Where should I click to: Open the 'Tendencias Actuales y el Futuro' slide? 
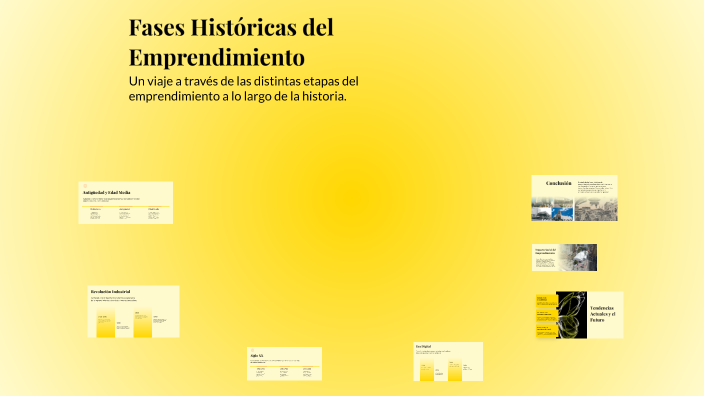pyautogui.click(x=579, y=315)
